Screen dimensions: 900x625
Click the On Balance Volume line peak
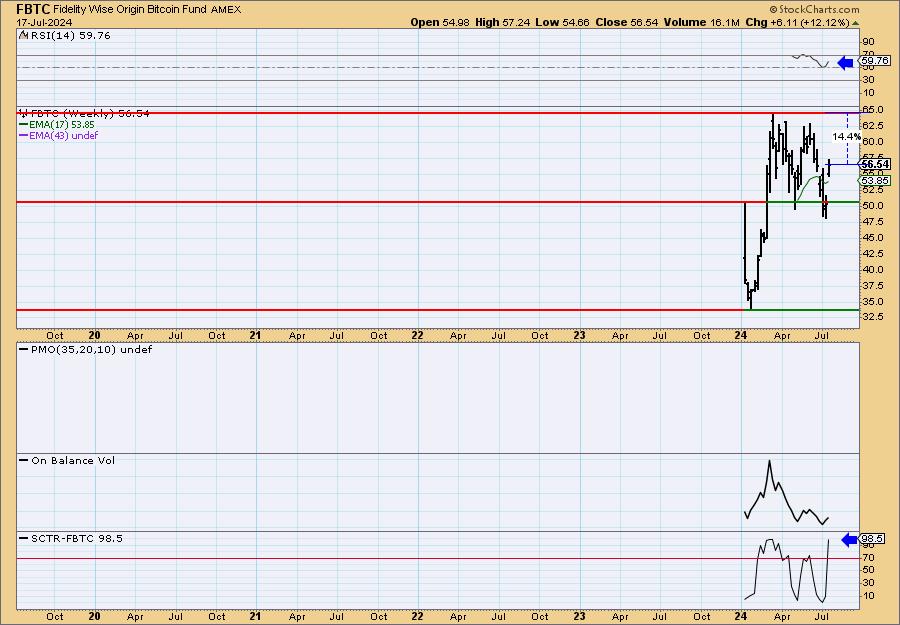coord(769,461)
